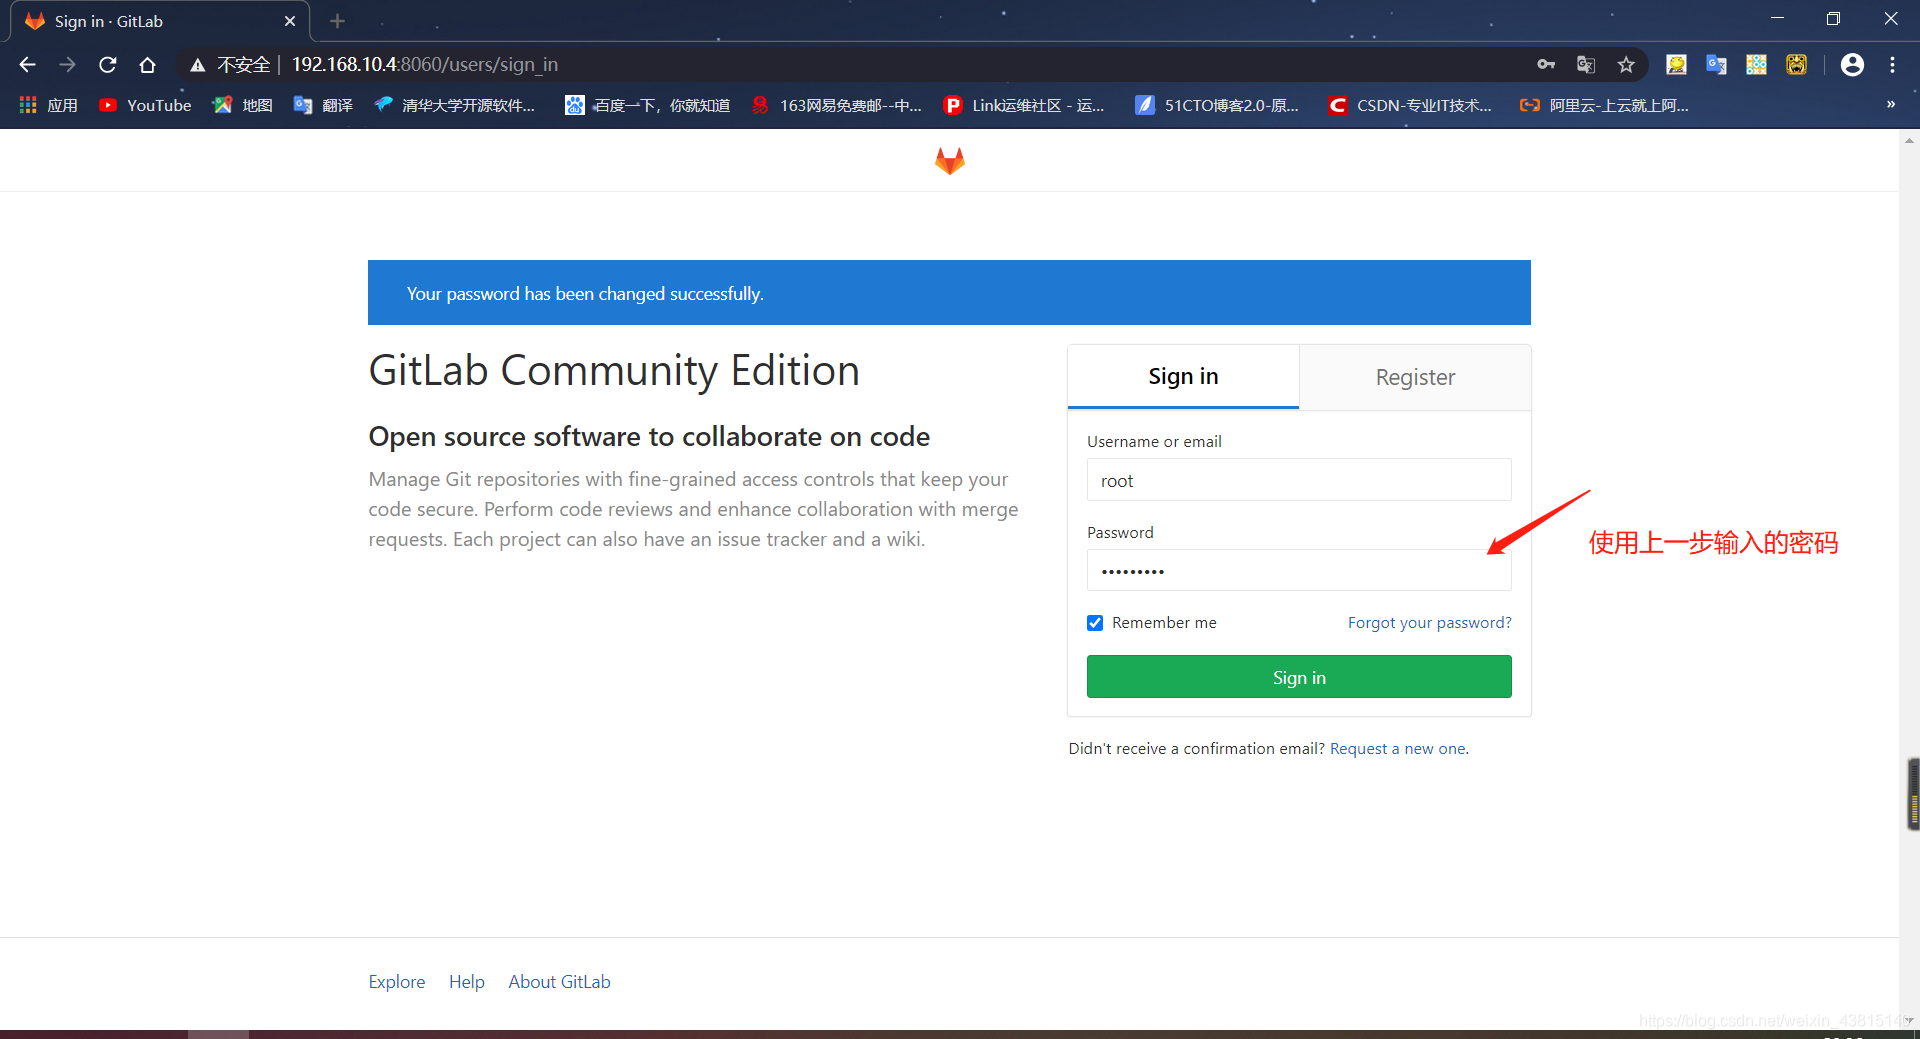The height and width of the screenshot is (1039, 1920).
Task: Open the Help footer link
Action: click(x=466, y=981)
